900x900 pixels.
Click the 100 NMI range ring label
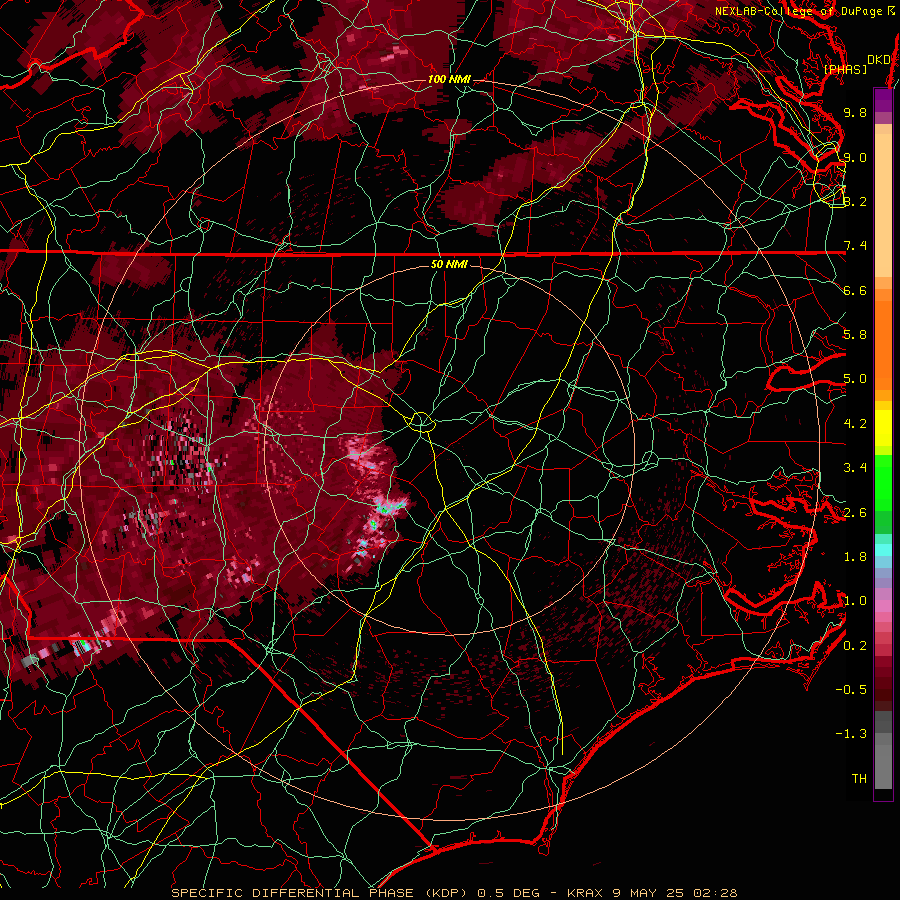449,79
